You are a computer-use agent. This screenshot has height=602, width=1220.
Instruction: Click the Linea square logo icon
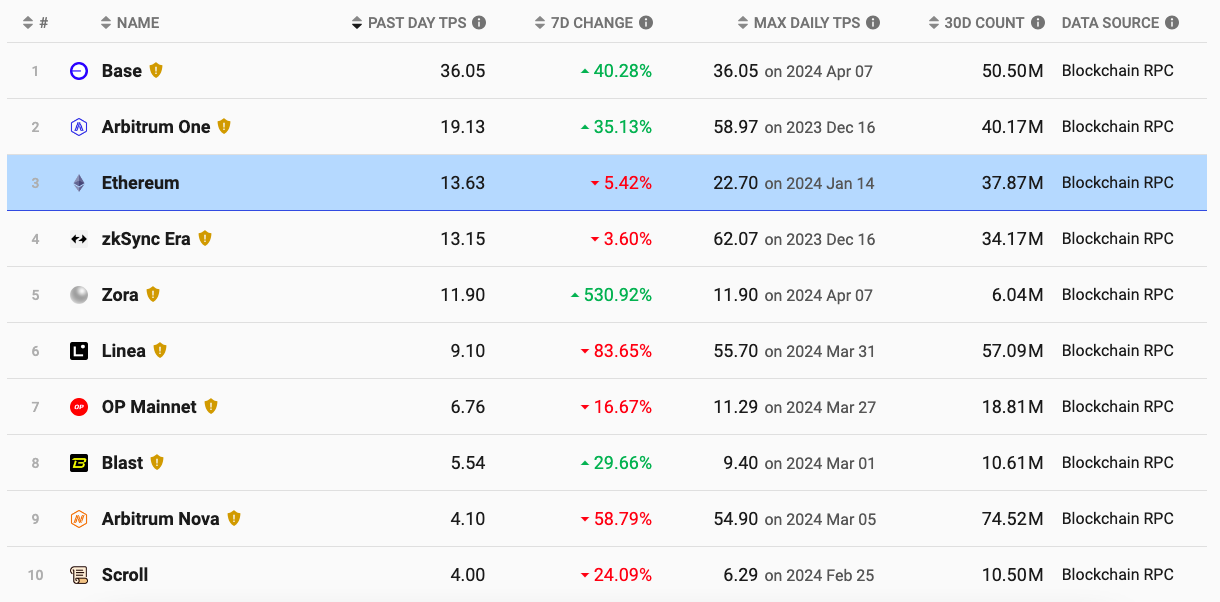coord(79,351)
